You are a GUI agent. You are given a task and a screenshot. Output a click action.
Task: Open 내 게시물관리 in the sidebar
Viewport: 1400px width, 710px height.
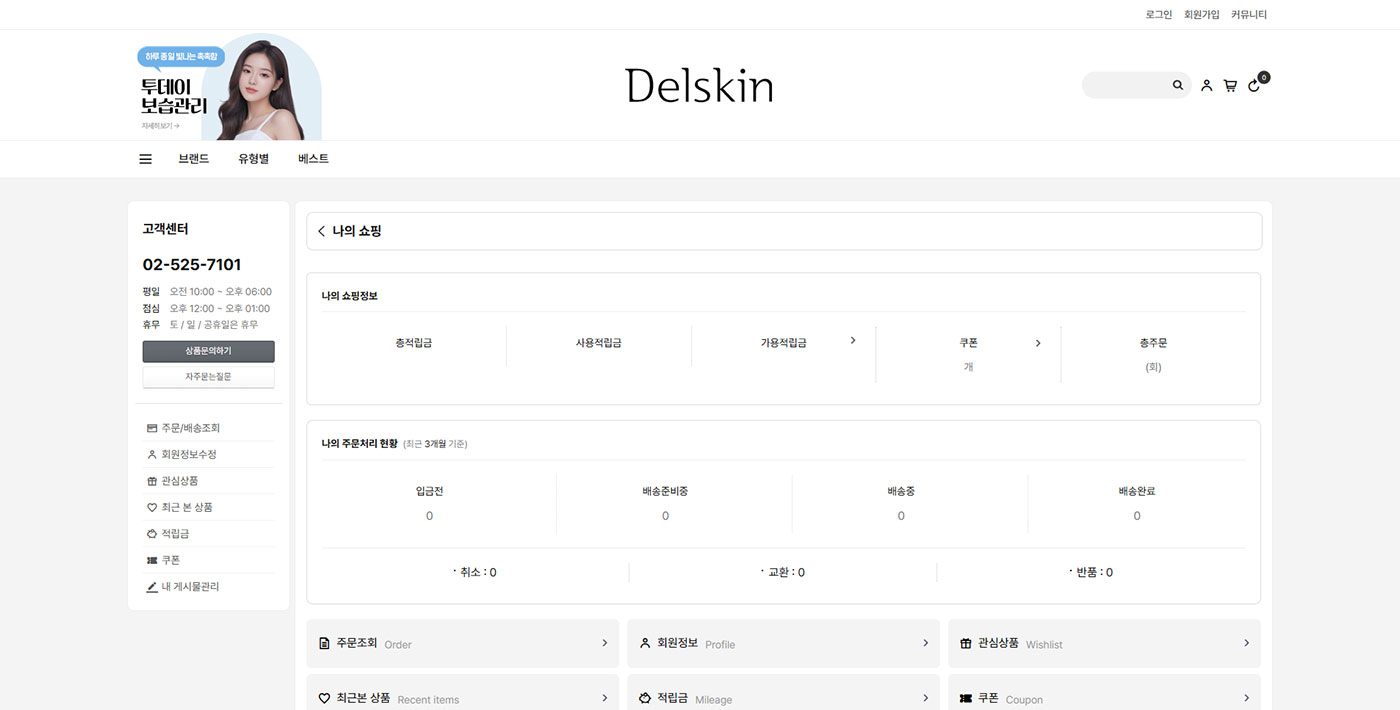pyautogui.click(x=190, y=587)
